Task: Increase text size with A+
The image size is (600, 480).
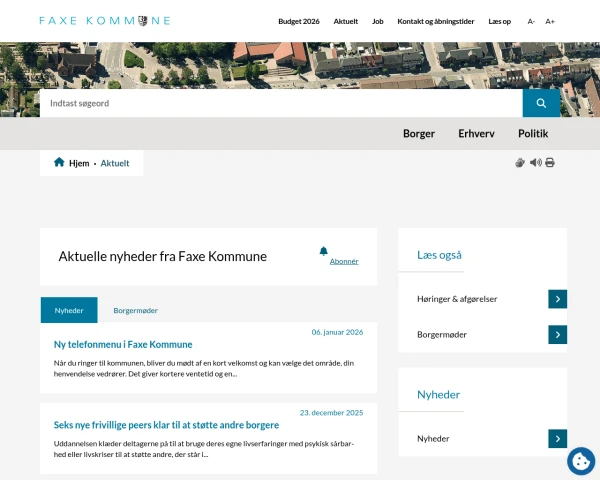Action: tap(550, 21)
